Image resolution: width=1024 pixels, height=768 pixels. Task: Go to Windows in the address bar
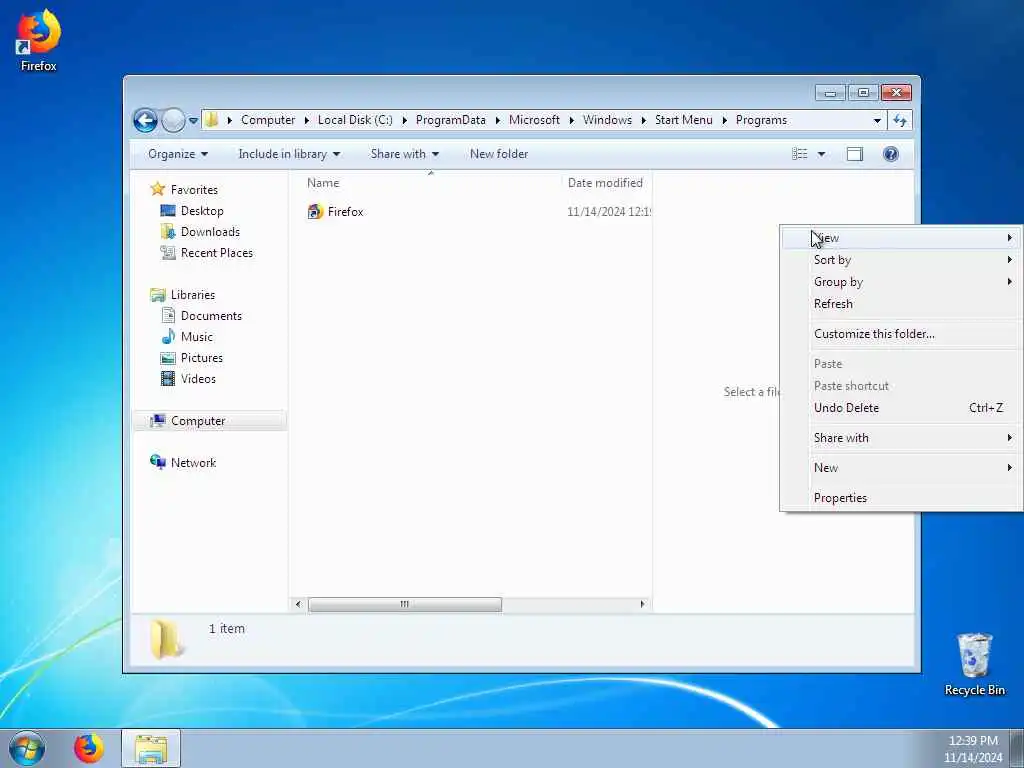607,120
